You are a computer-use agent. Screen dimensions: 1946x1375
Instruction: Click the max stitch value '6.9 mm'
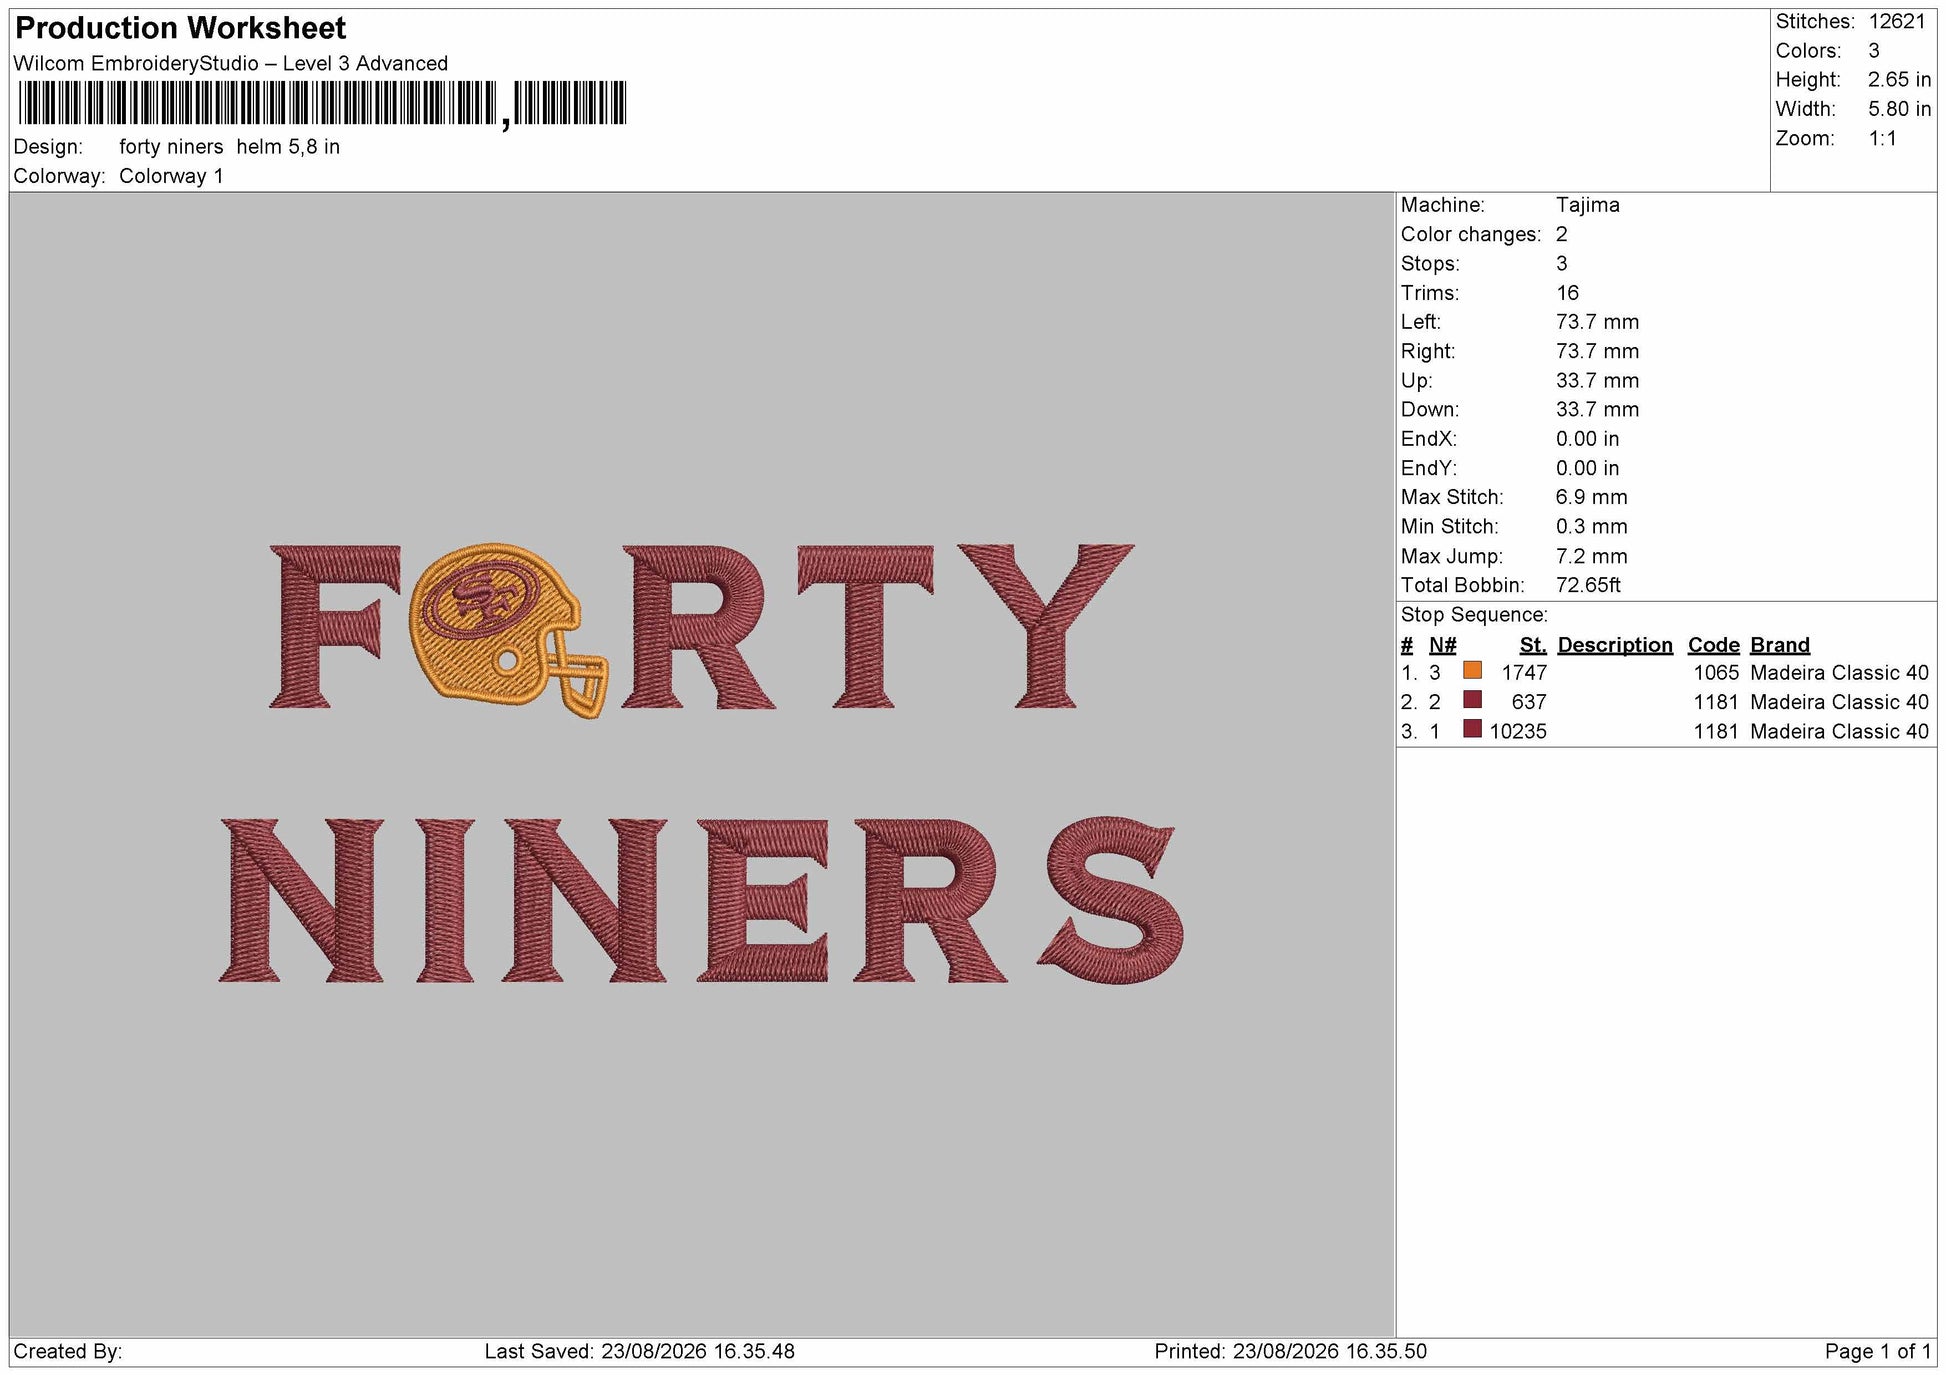[1591, 497]
